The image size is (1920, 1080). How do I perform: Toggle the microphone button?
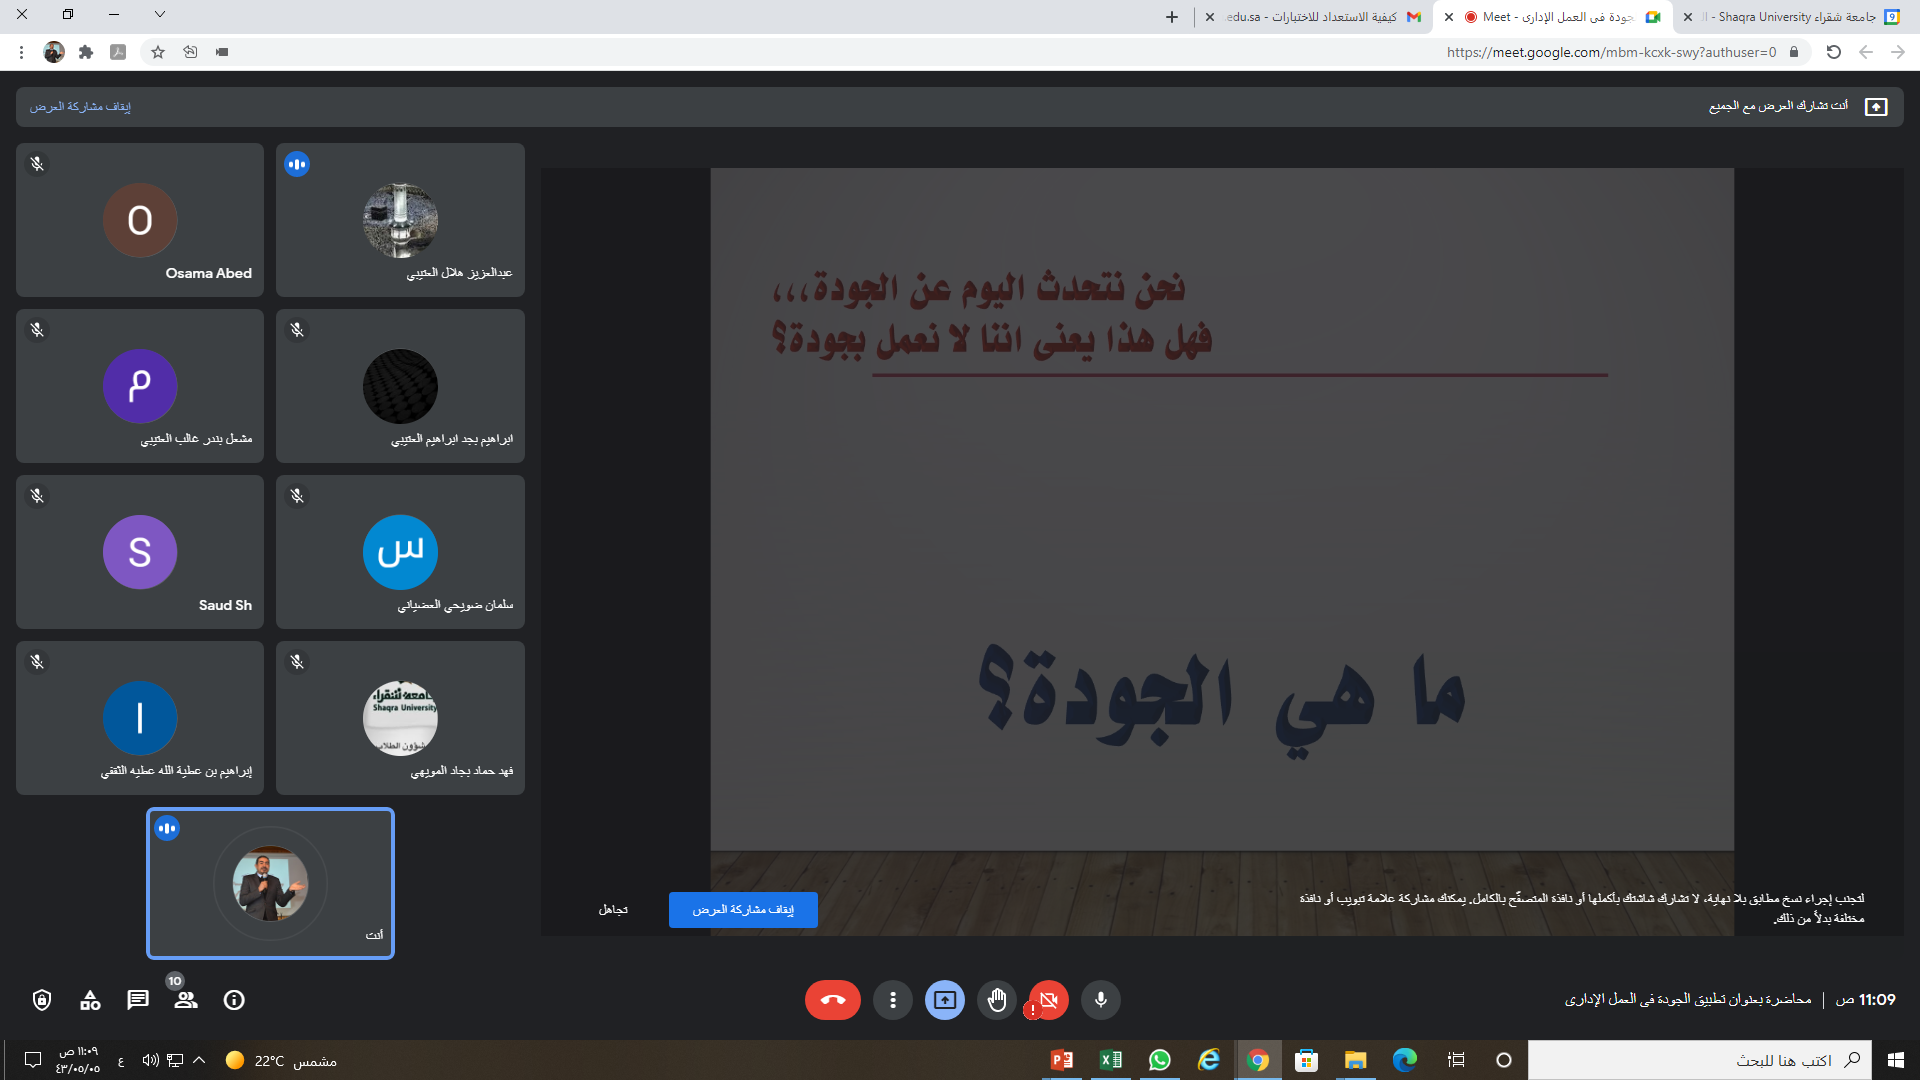1100,1000
